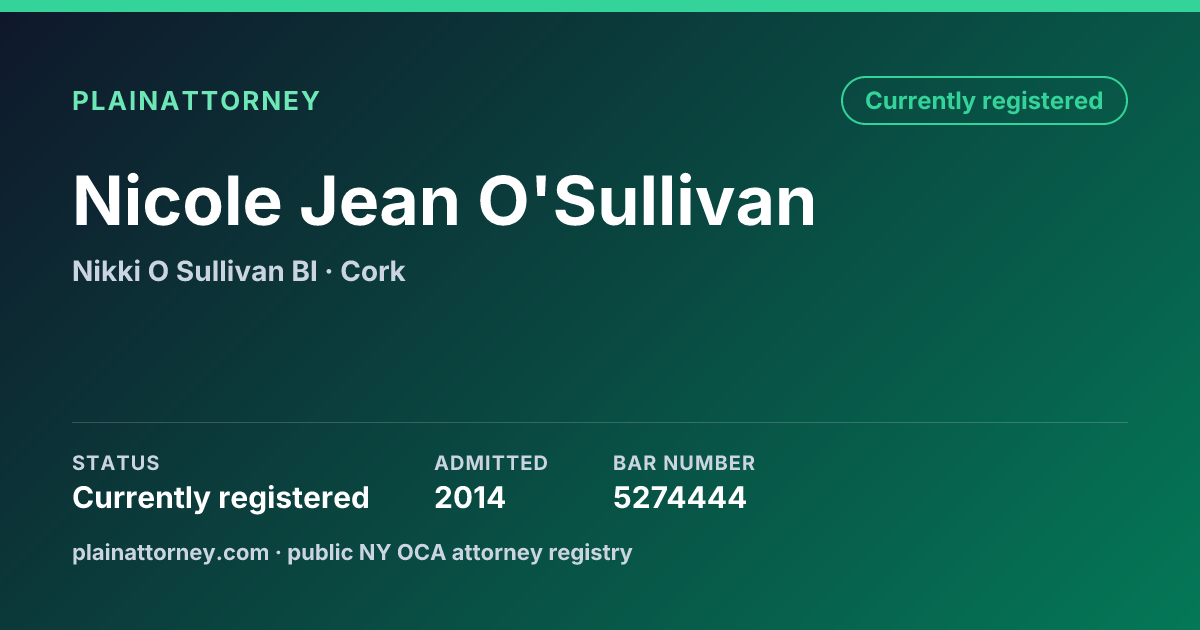This screenshot has height=630, width=1200.
Task: Select the bar number 5274444
Action: 680,497
